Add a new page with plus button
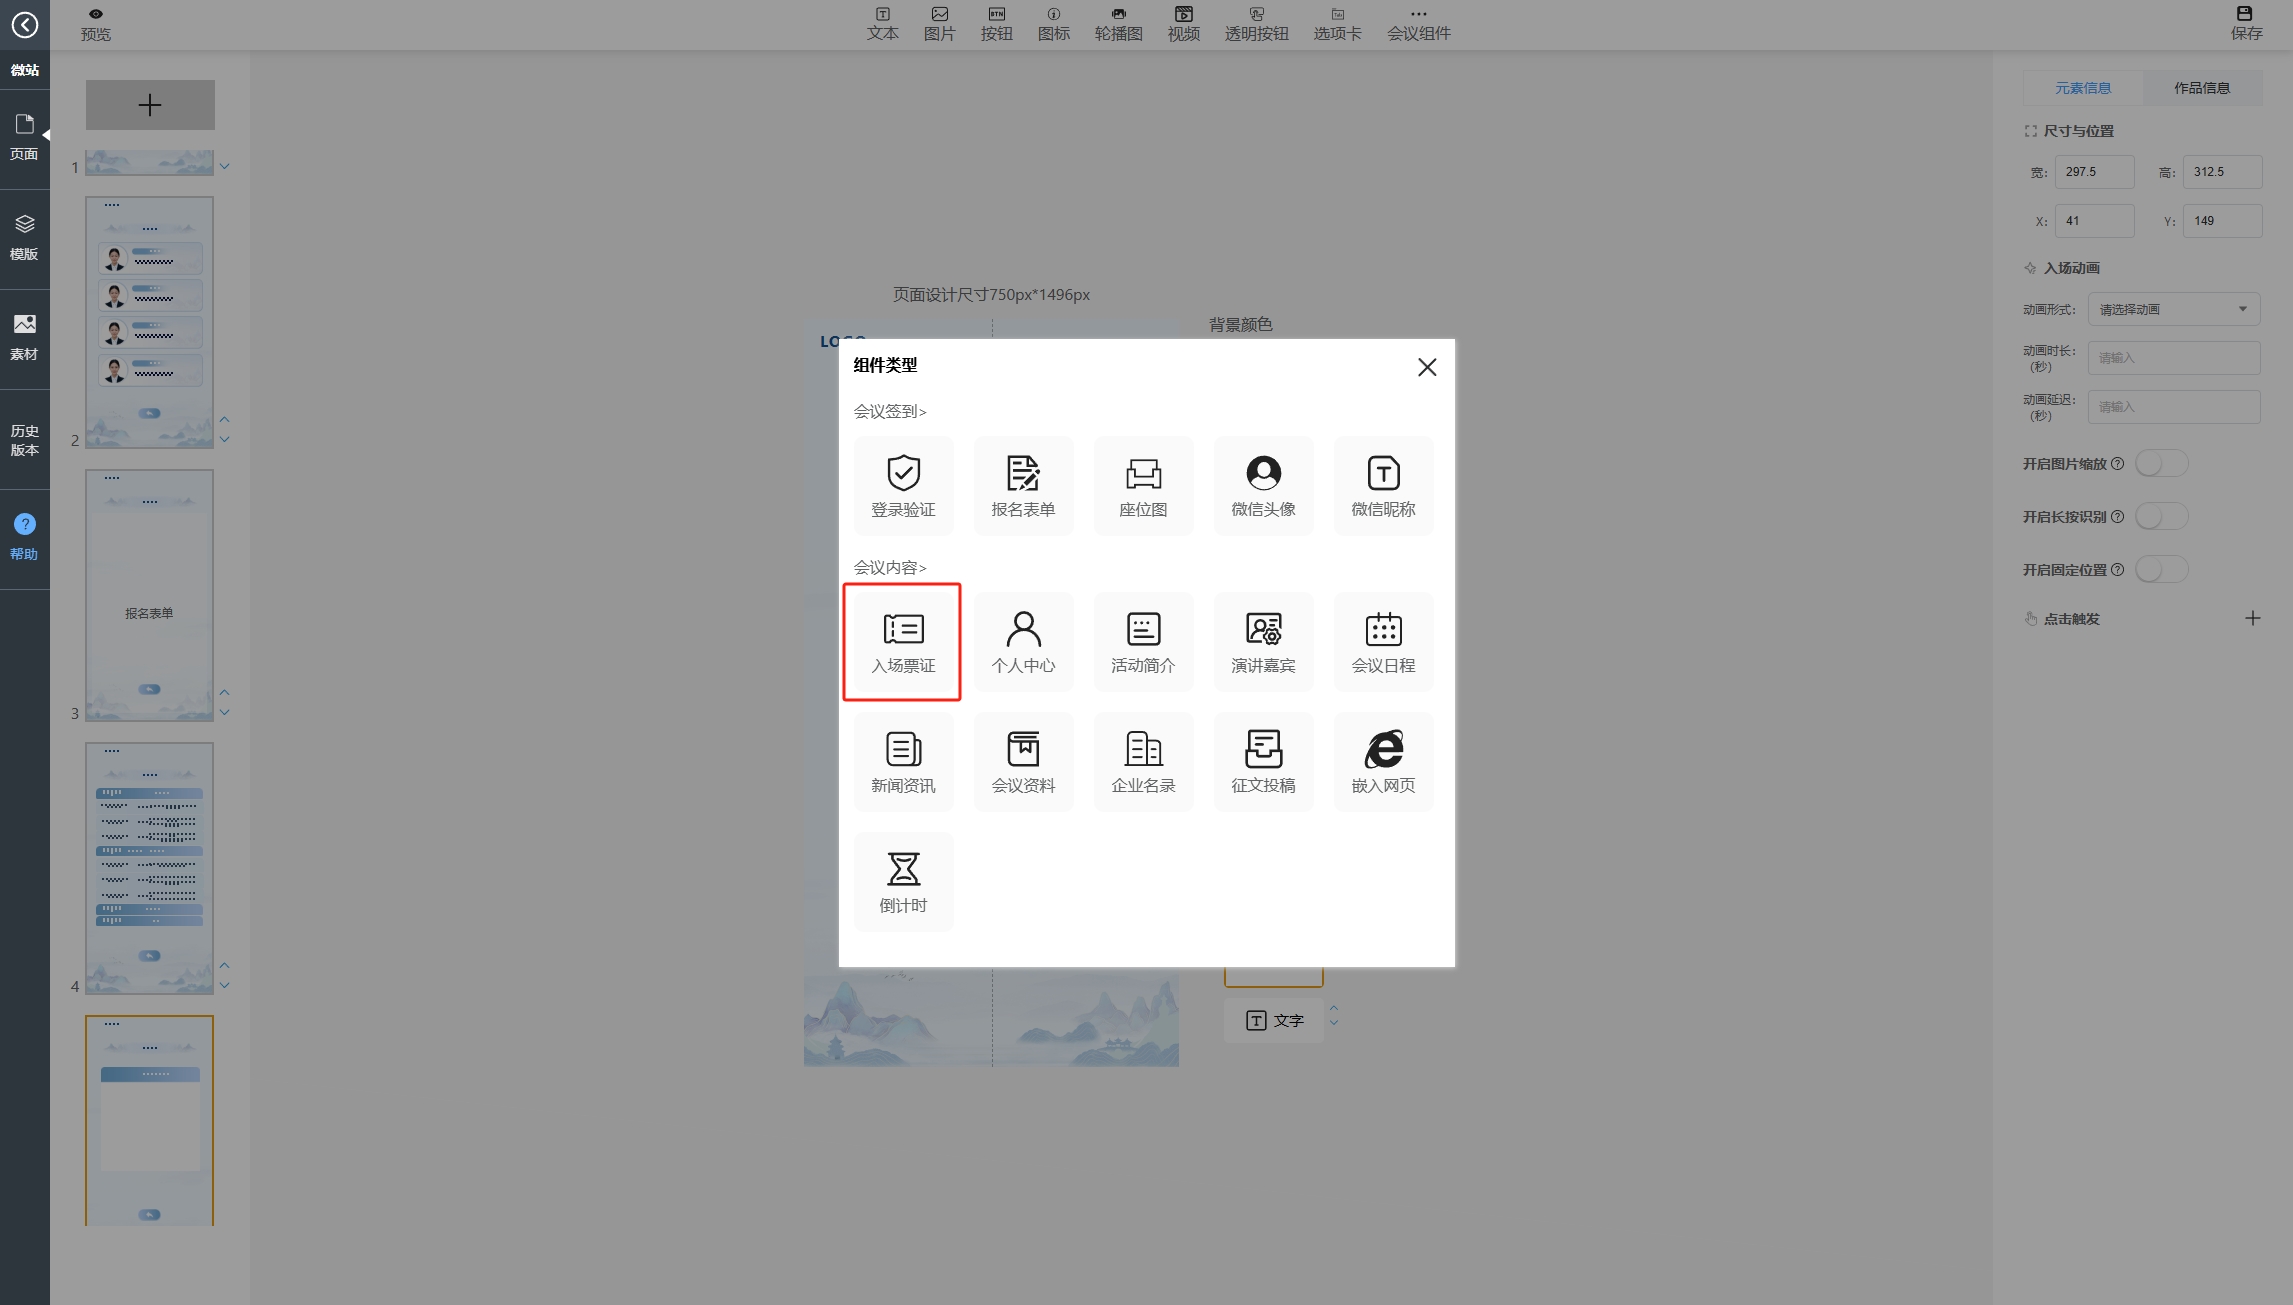The width and height of the screenshot is (2293, 1305). 150,105
